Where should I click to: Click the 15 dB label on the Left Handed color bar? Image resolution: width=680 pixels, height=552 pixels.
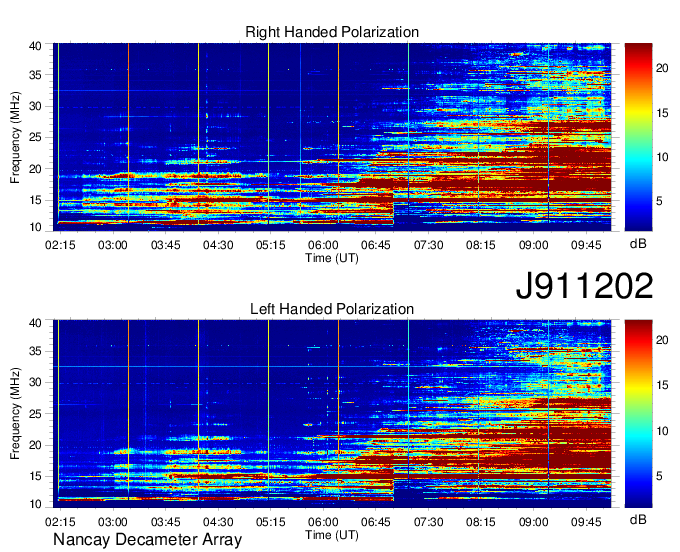point(662,385)
